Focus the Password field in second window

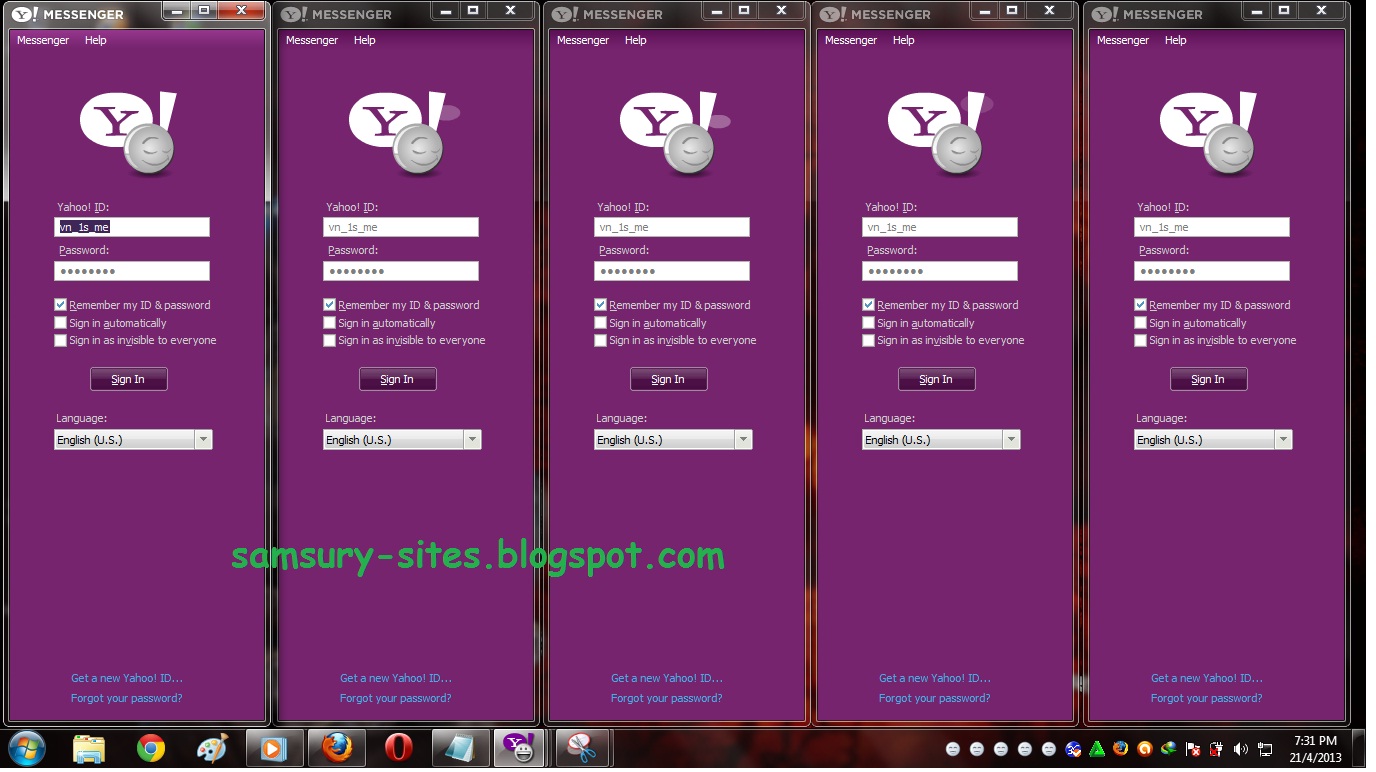coord(401,271)
